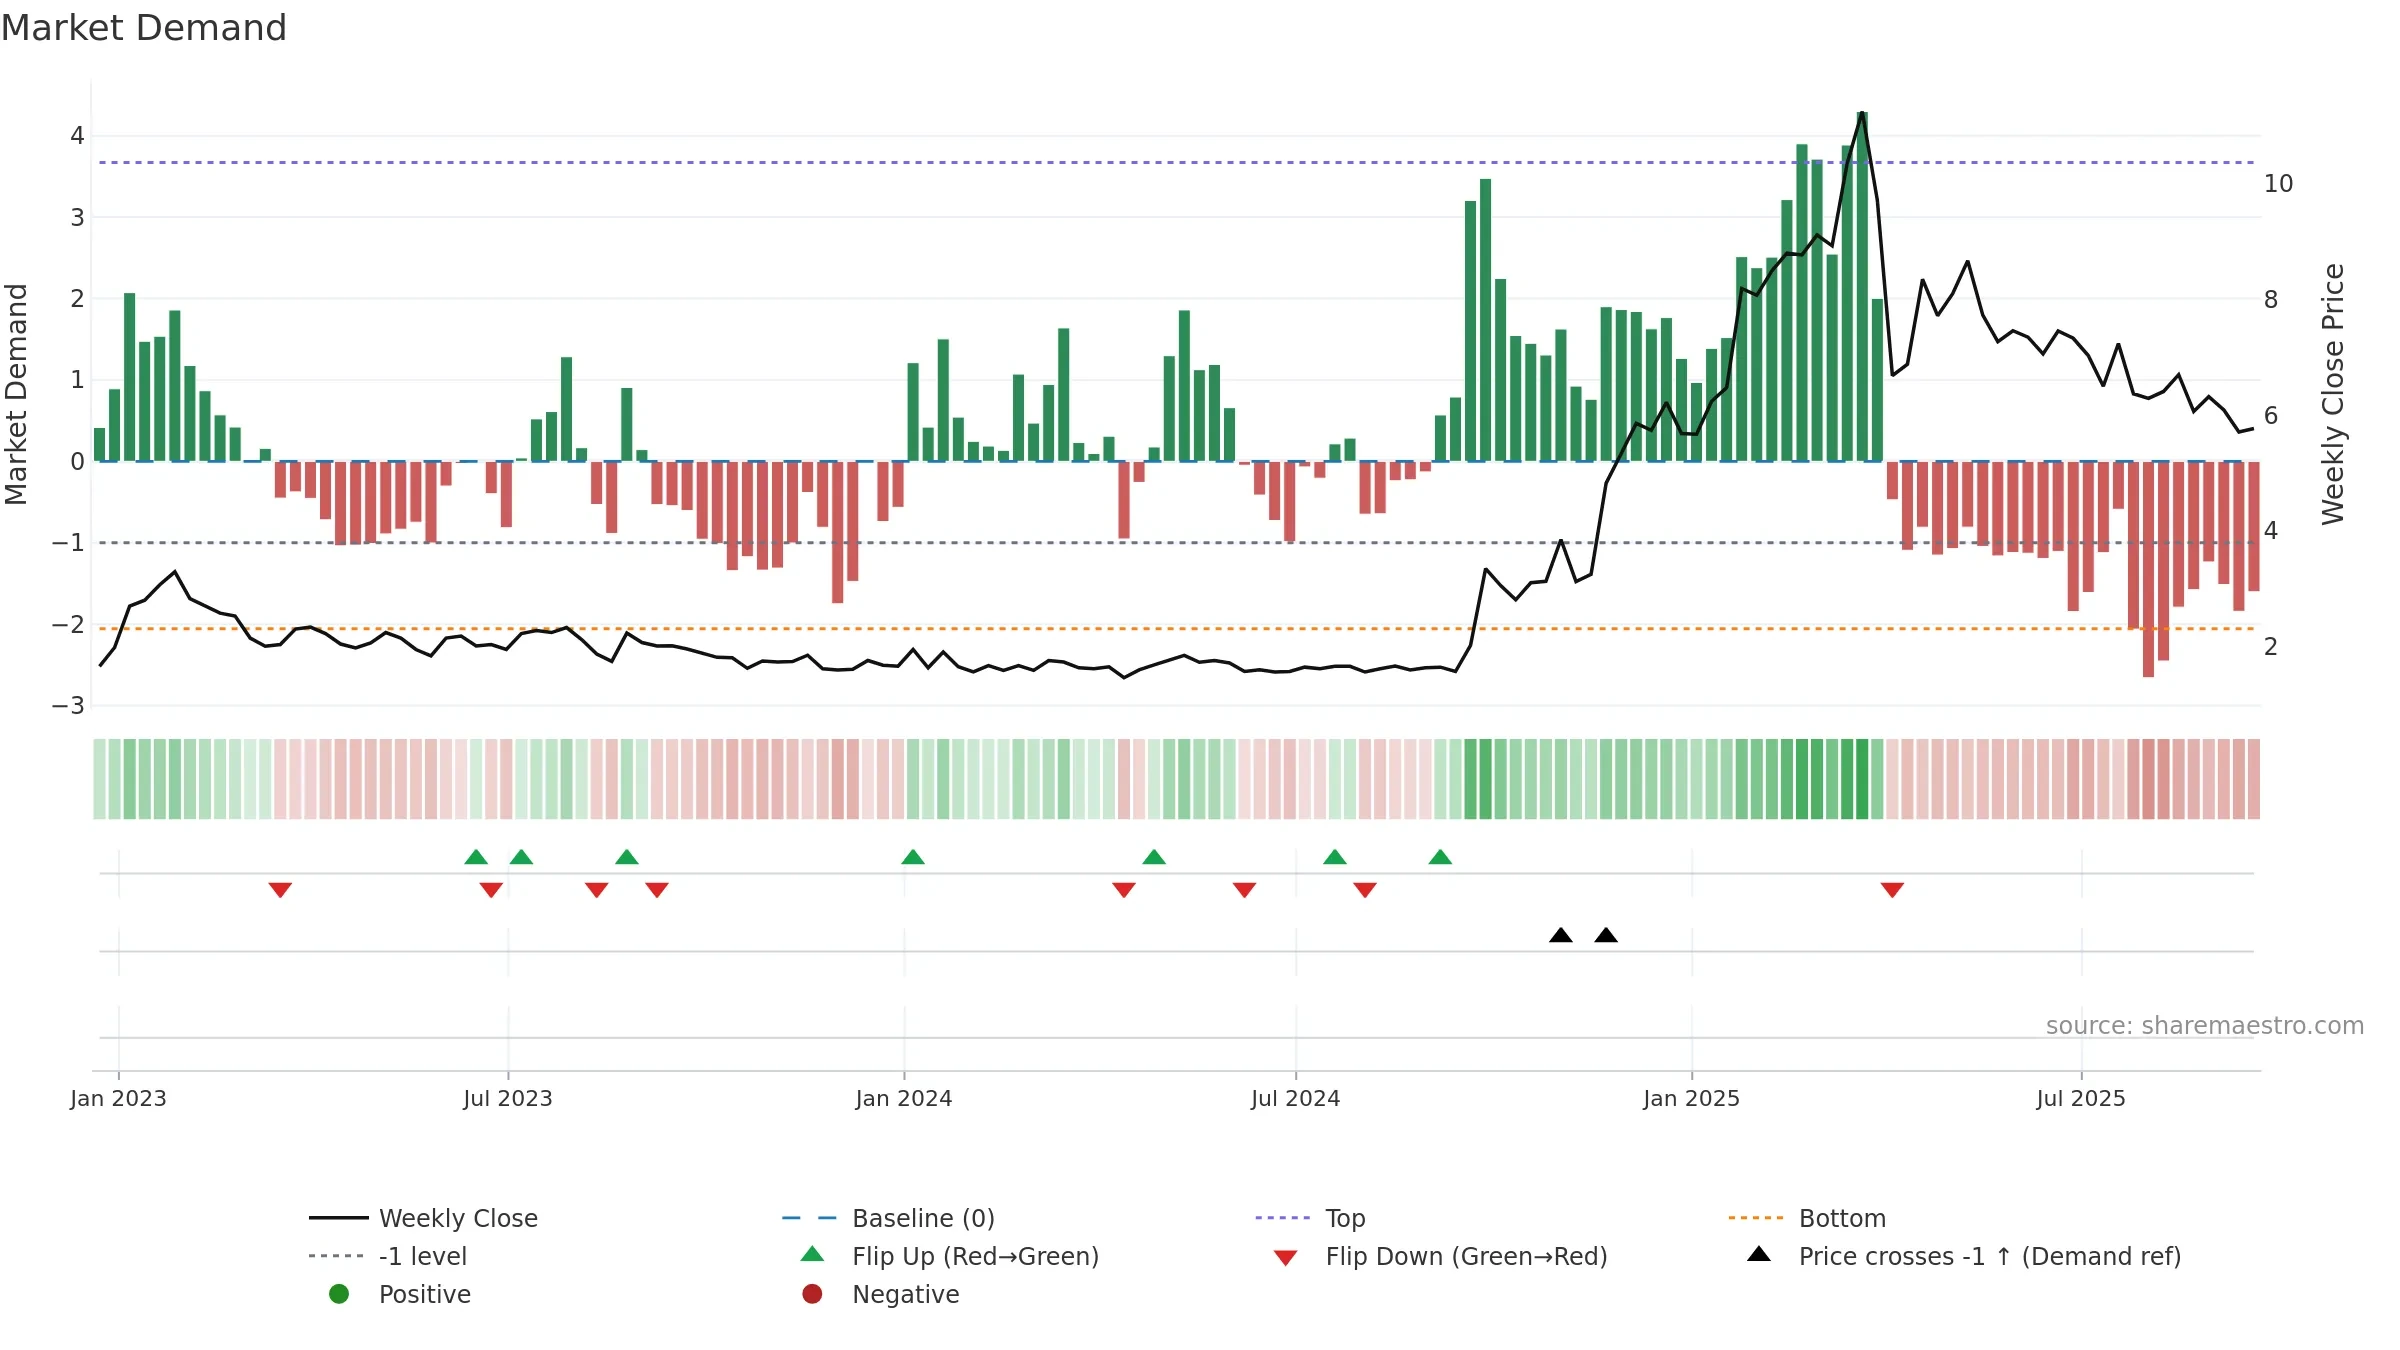
Task: Click the −3 tick on demand axis
Action: [68, 706]
